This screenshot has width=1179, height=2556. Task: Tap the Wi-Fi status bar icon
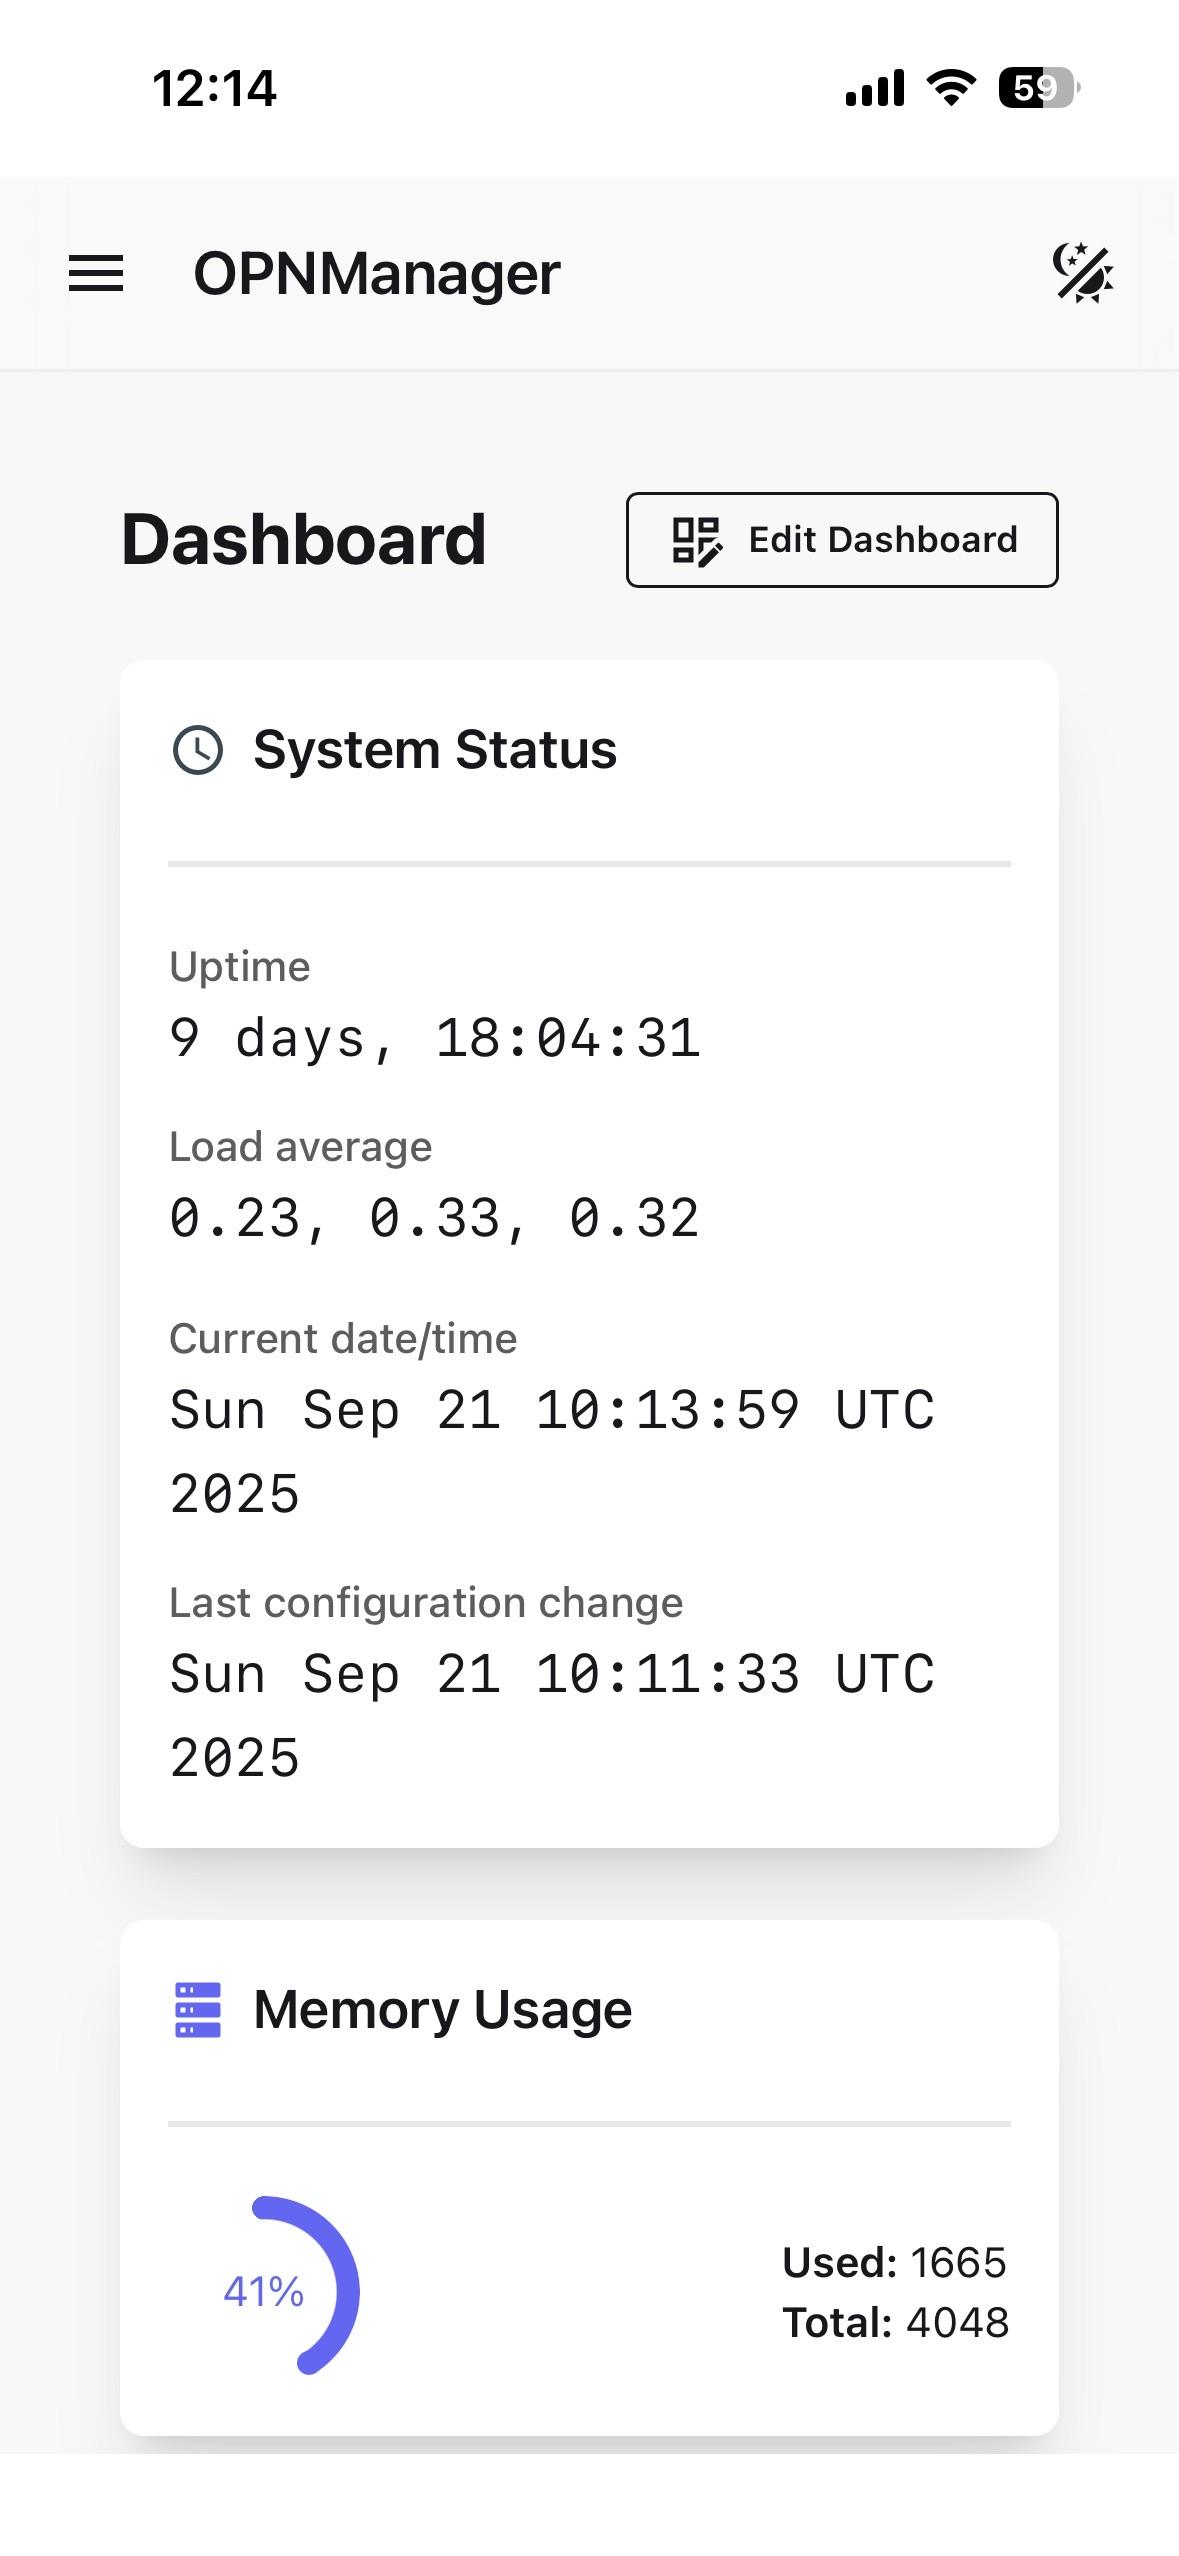952,88
